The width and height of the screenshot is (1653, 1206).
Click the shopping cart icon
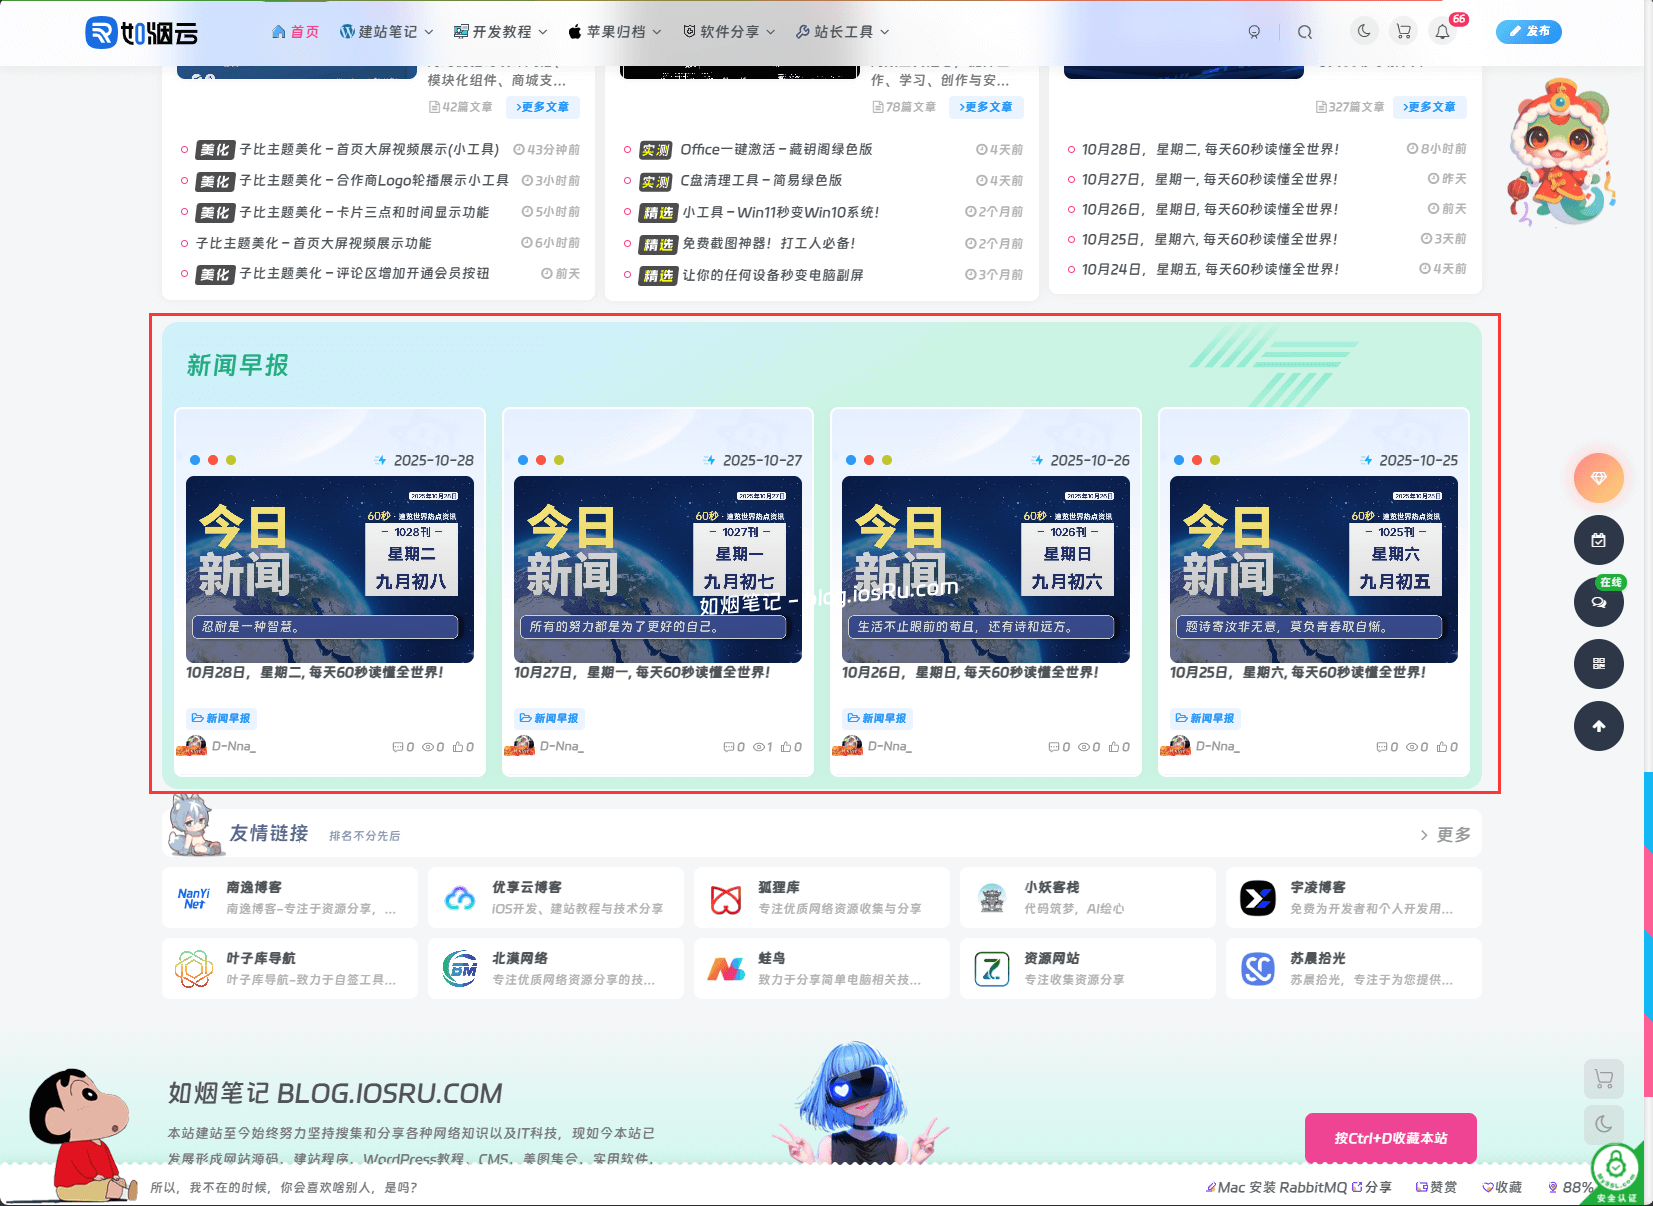(x=1403, y=31)
